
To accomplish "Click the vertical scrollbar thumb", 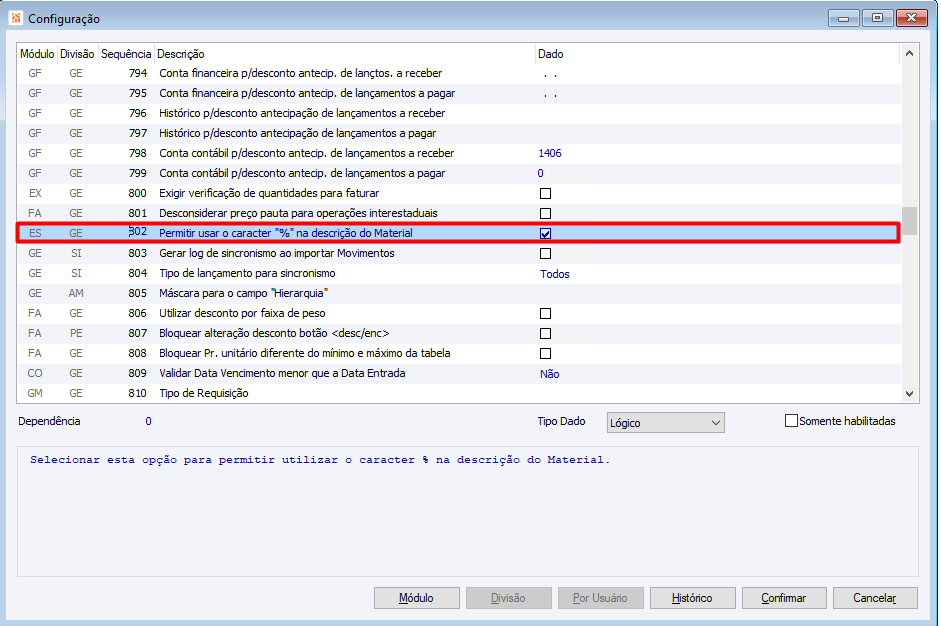I will tap(909, 221).
